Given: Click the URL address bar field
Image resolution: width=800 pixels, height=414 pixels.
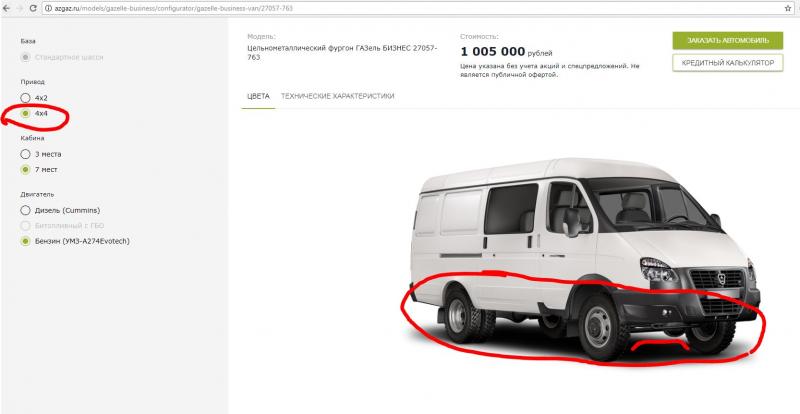Looking at the screenshot, I should pyautogui.click(x=412, y=9).
